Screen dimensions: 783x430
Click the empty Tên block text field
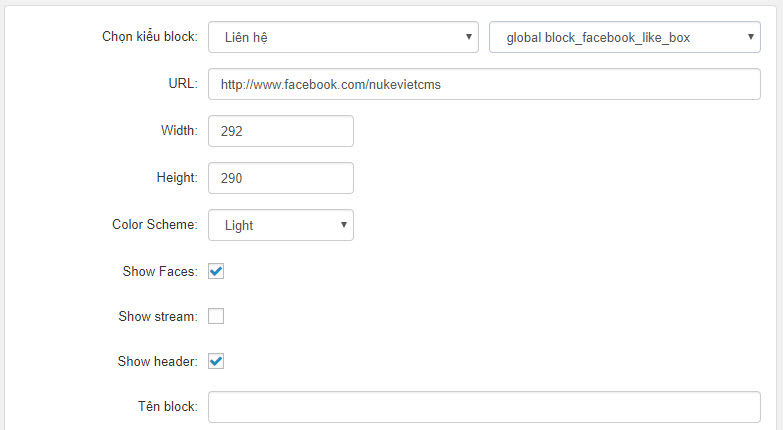click(484, 407)
